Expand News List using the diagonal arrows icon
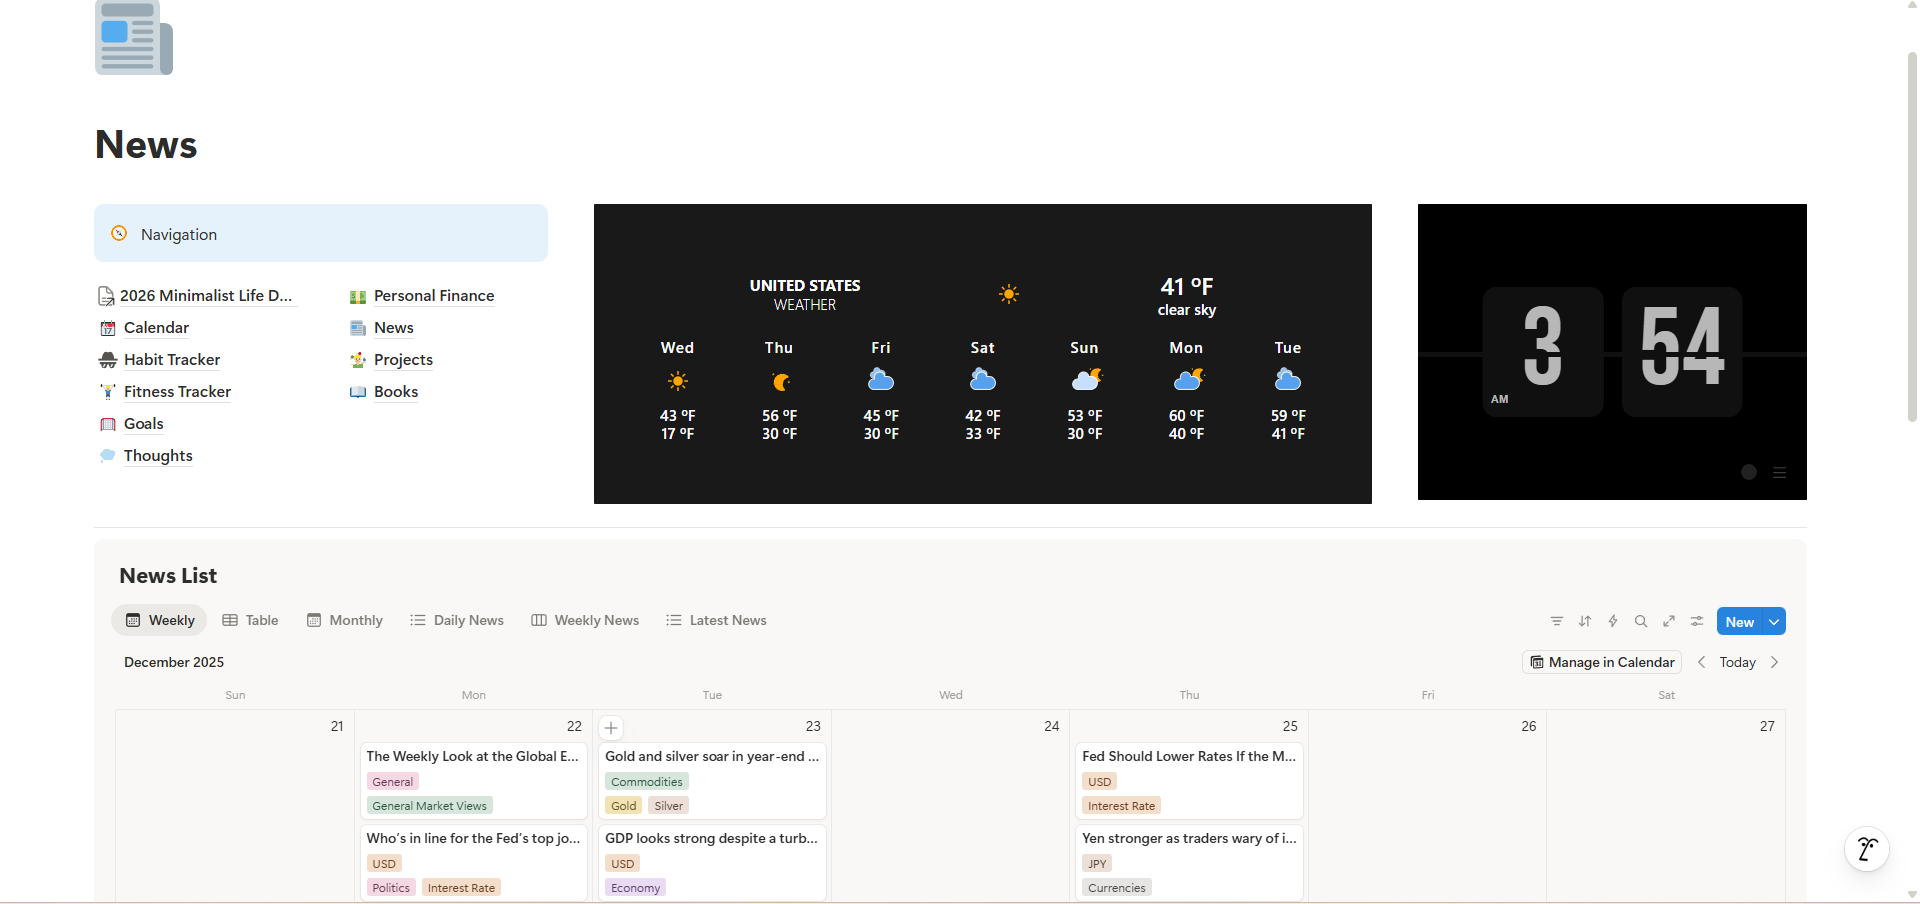The image size is (1920, 904). click(1669, 621)
